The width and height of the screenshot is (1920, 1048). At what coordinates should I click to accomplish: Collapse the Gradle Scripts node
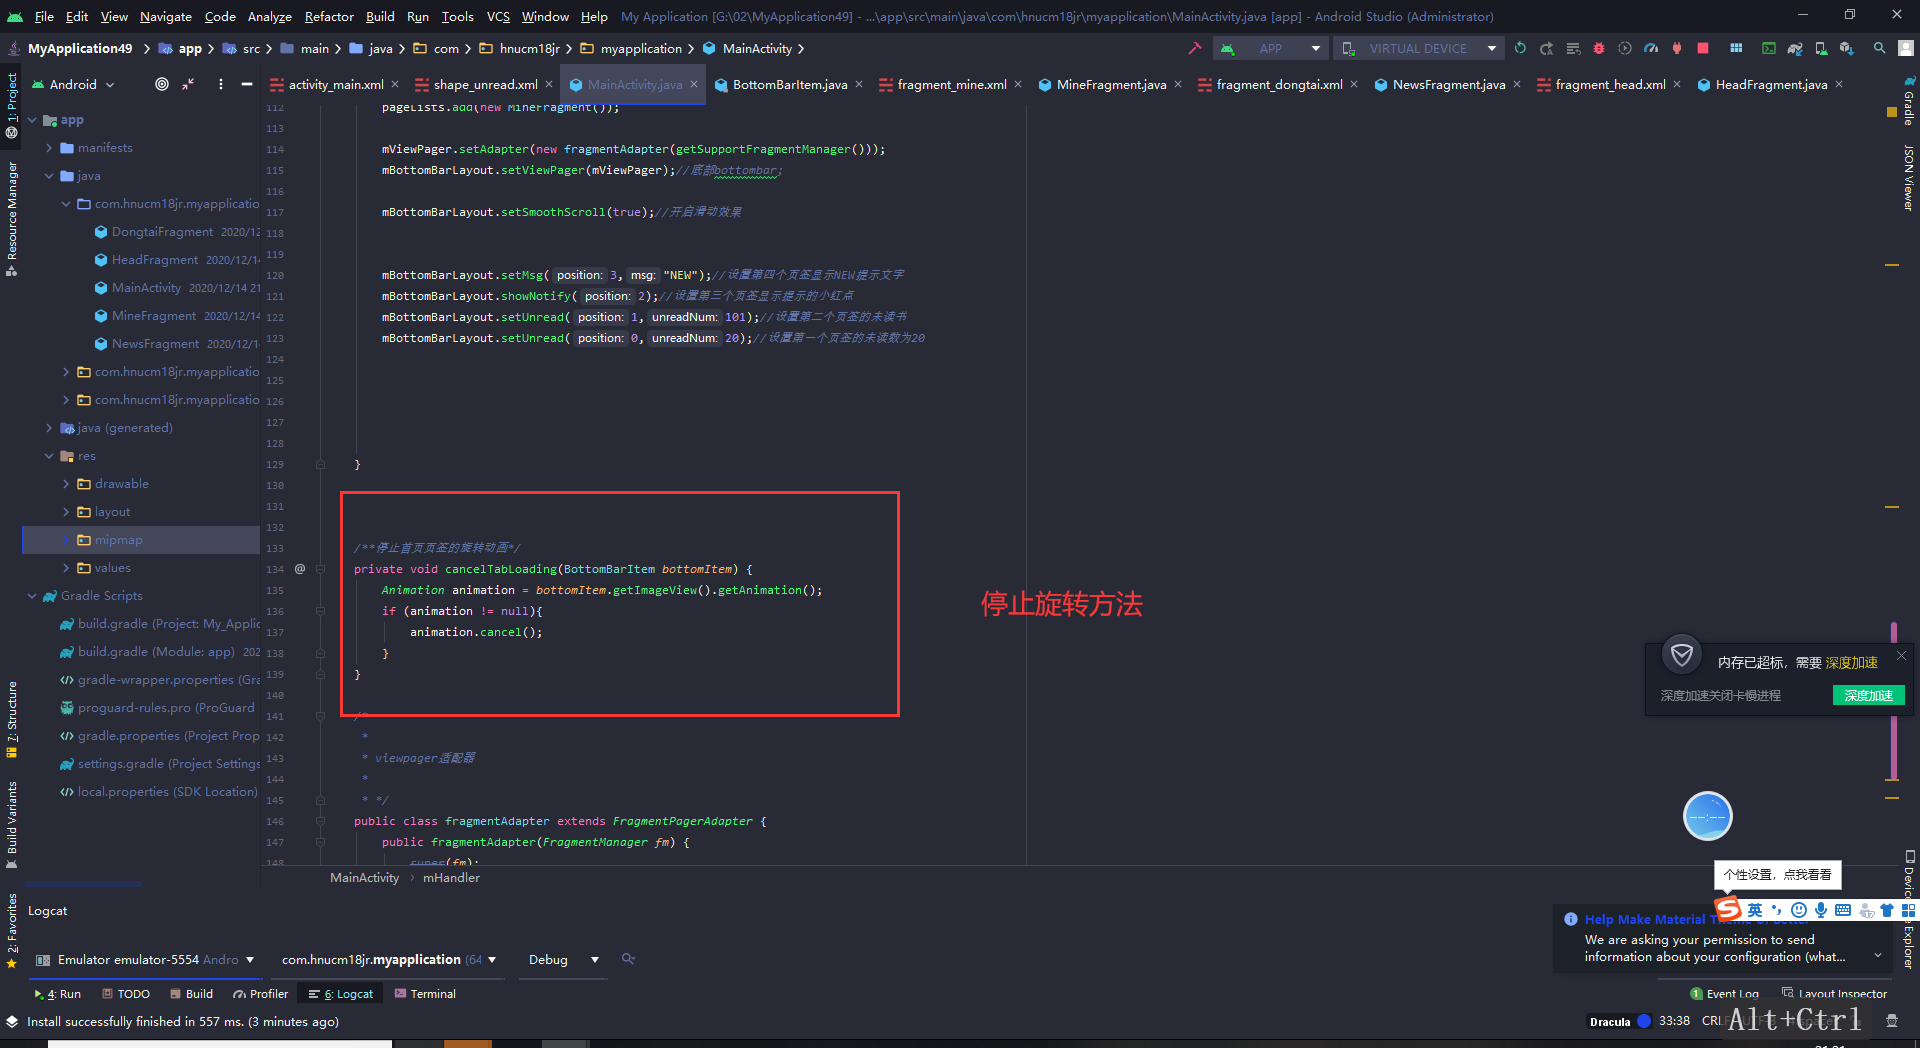coord(32,595)
